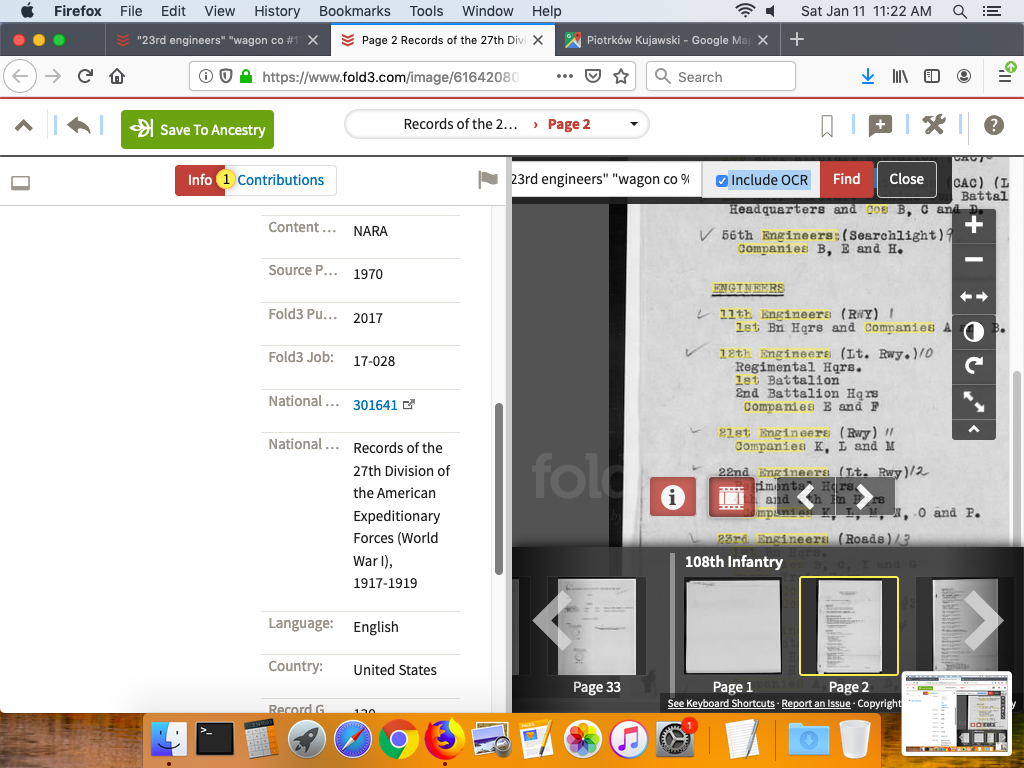The height and width of the screenshot is (768, 1024).
Task: Collapse the header with up chevron
Action: pyautogui.click(x=23, y=126)
